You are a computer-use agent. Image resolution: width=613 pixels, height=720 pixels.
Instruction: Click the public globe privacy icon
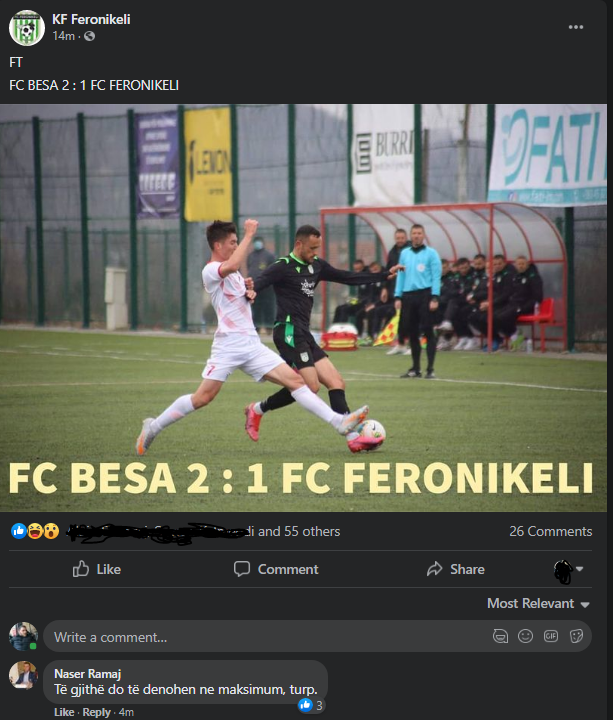point(90,36)
